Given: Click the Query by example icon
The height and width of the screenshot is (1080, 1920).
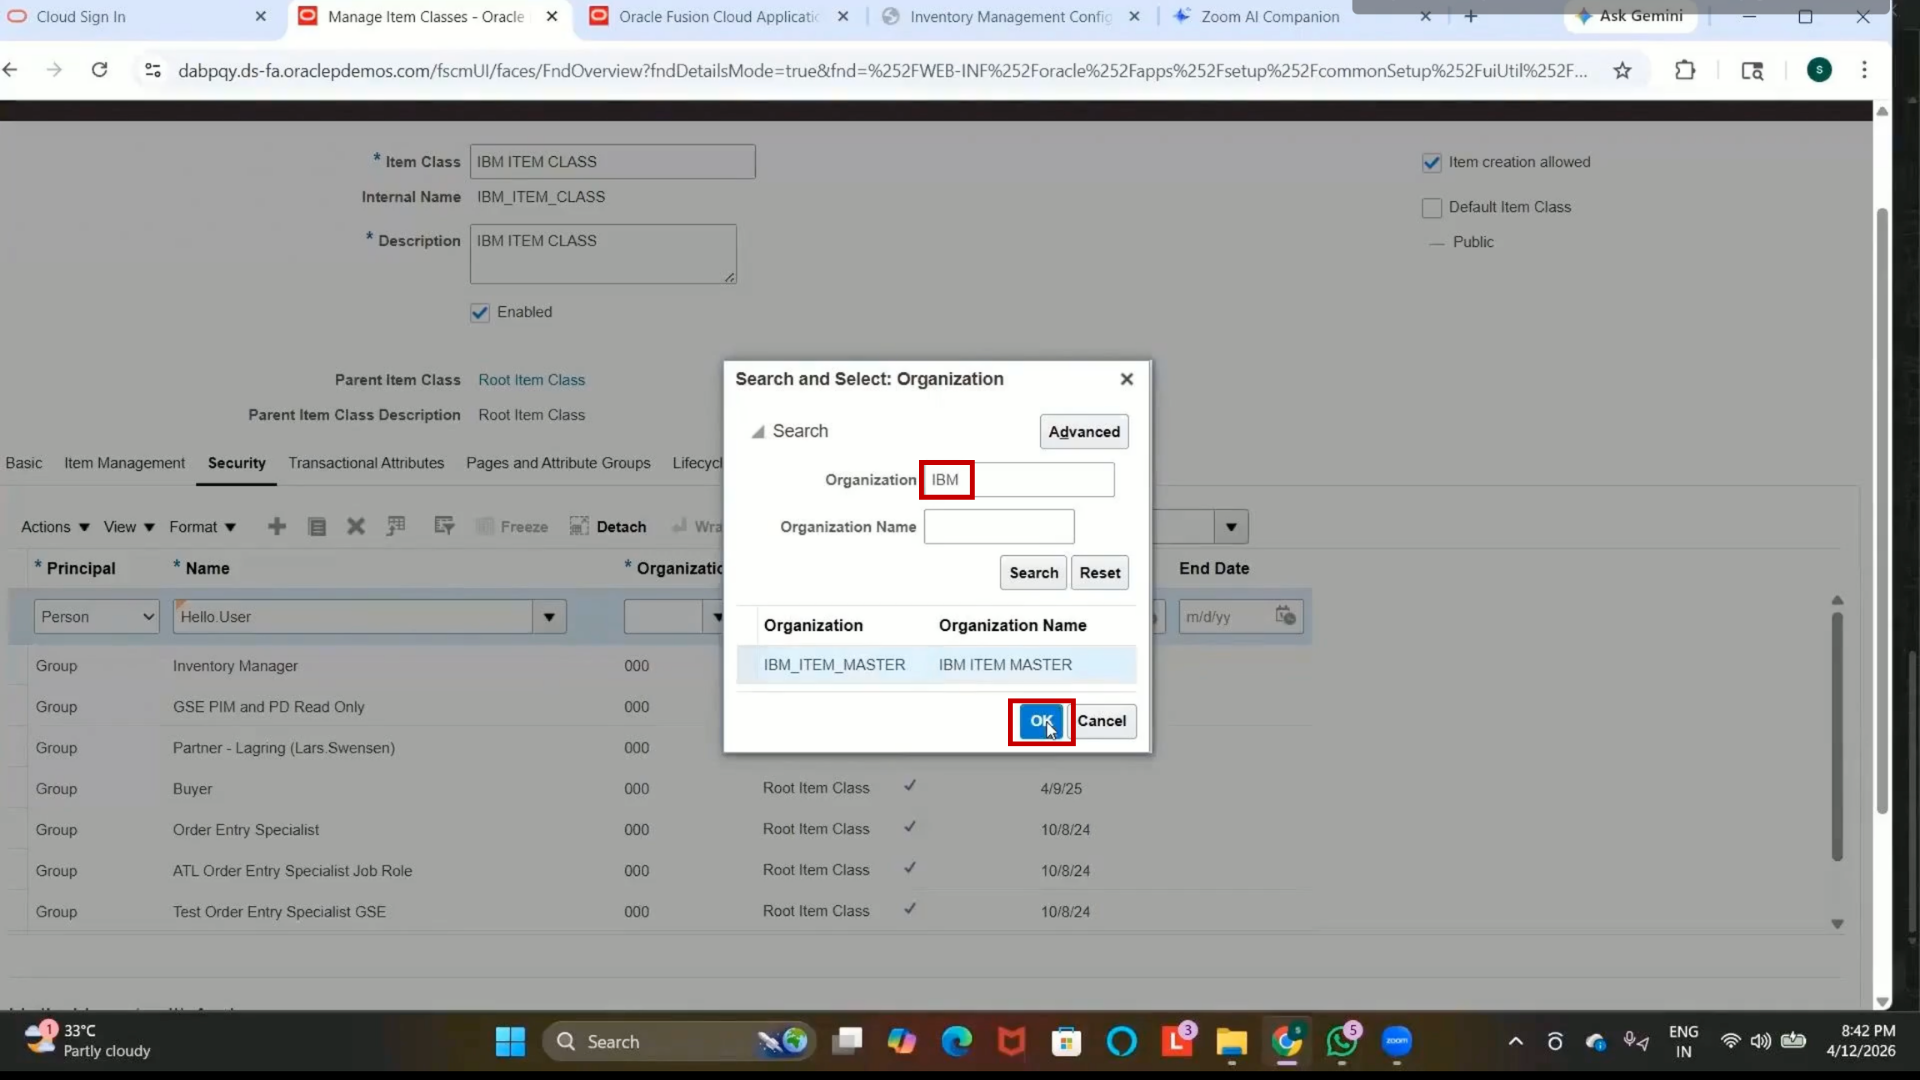Looking at the screenshot, I should [444, 526].
